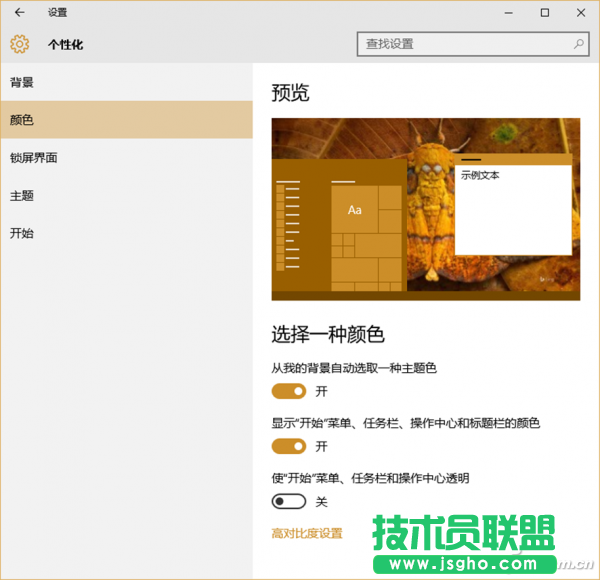The image size is (600, 580).
Task: Maximize the 设置 window
Action: pyautogui.click(x=545, y=13)
